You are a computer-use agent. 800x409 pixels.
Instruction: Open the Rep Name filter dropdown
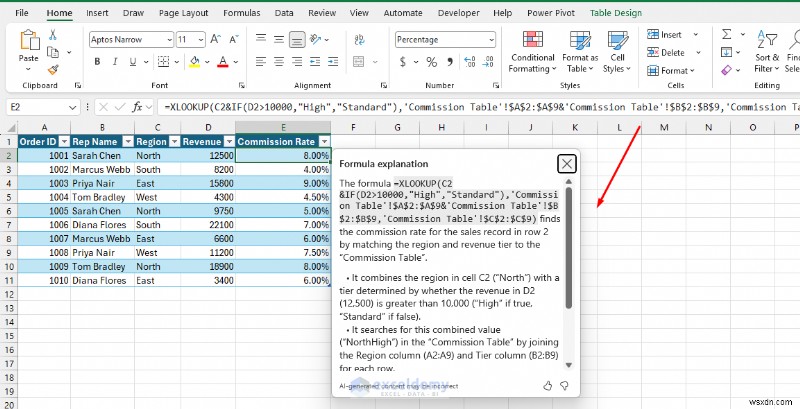[x=128, y=142]
